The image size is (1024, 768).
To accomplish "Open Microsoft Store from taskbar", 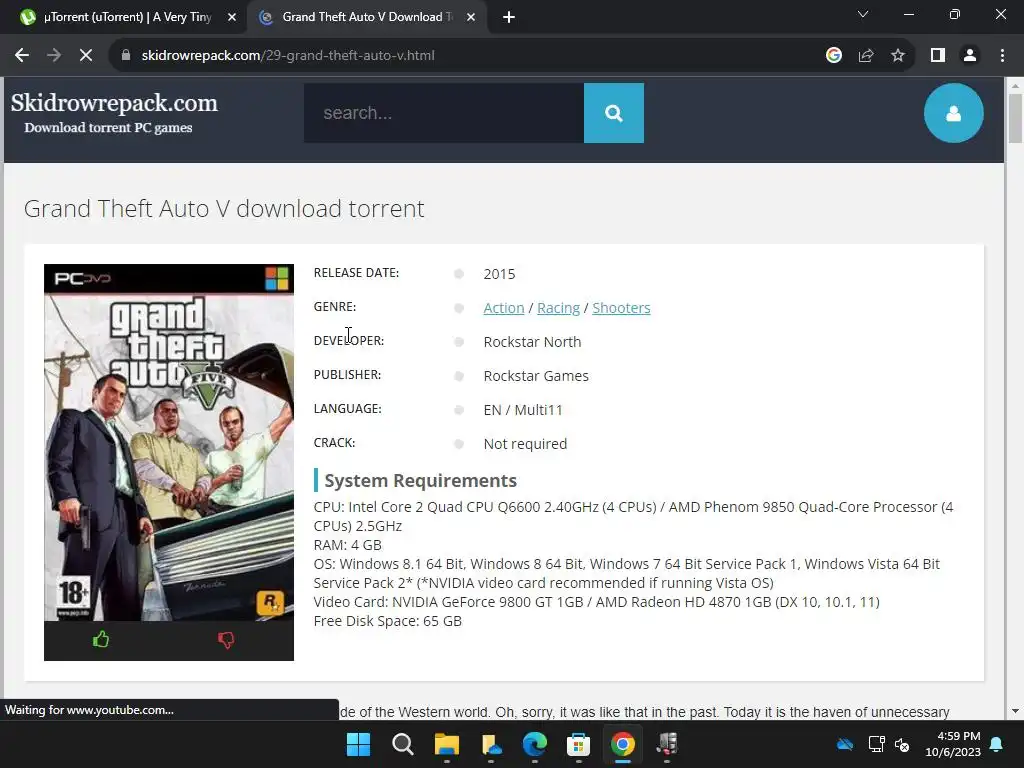I will (579, 744).
